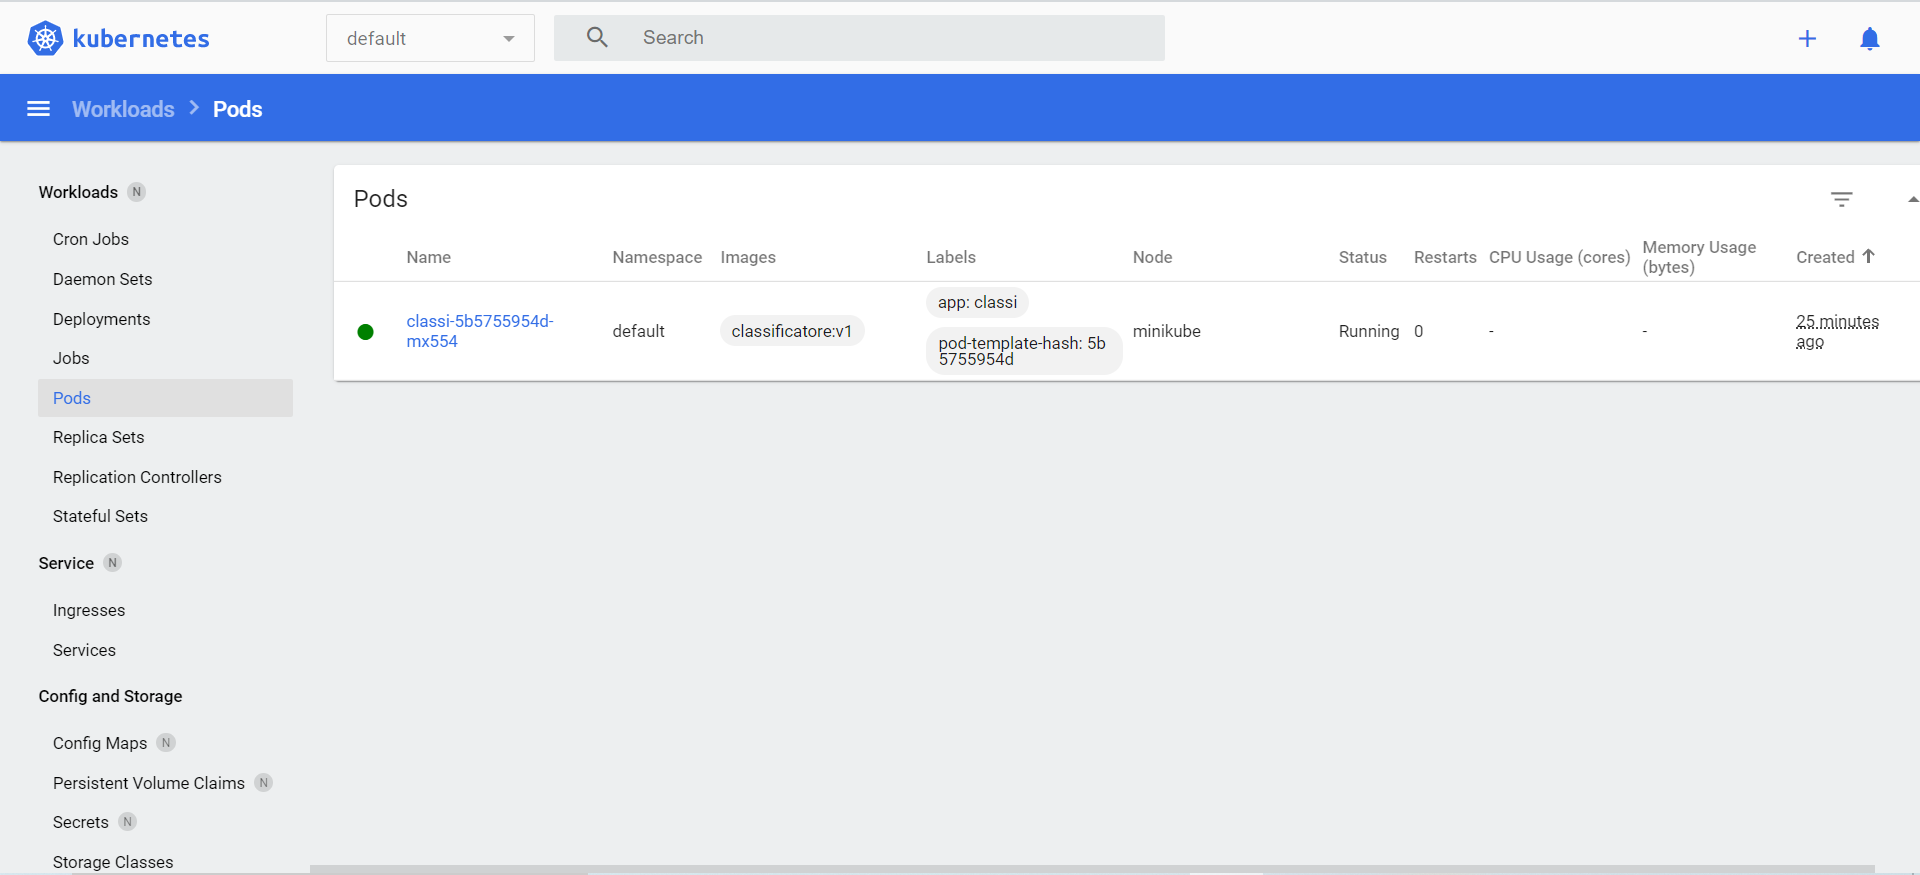The image size is (1920, 875).
Task: Open the notifications bell
Action: [1869, 39]
